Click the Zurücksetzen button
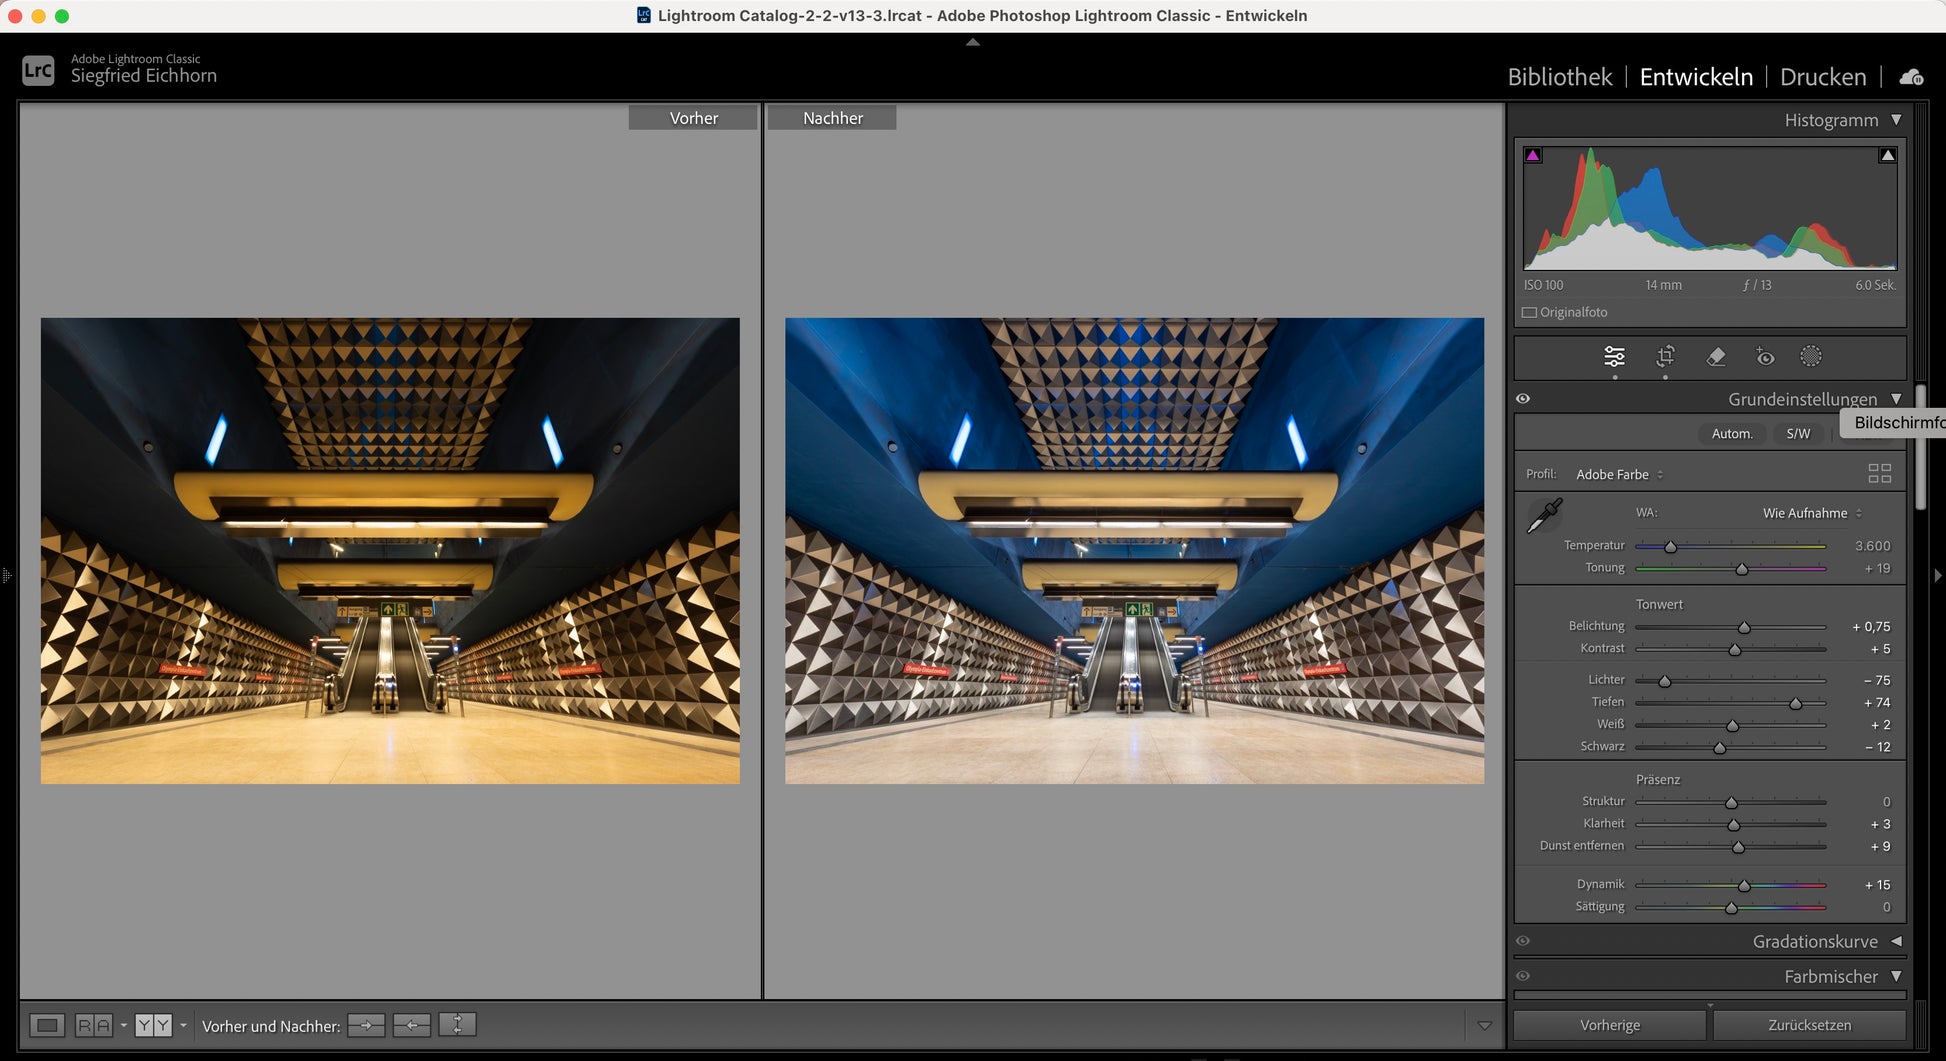Viewport: 1946px width, 1061px height. 1809,1025
